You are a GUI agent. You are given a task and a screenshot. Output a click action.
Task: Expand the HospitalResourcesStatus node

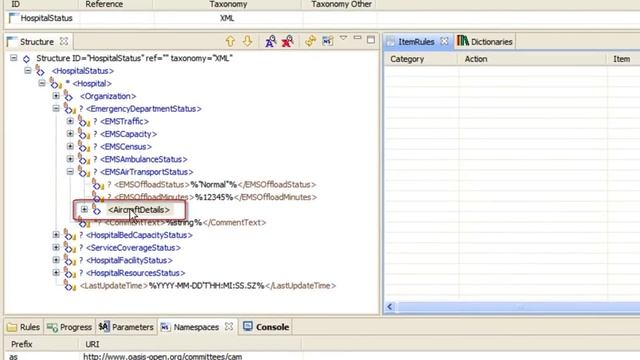click(x=56, y=273)
